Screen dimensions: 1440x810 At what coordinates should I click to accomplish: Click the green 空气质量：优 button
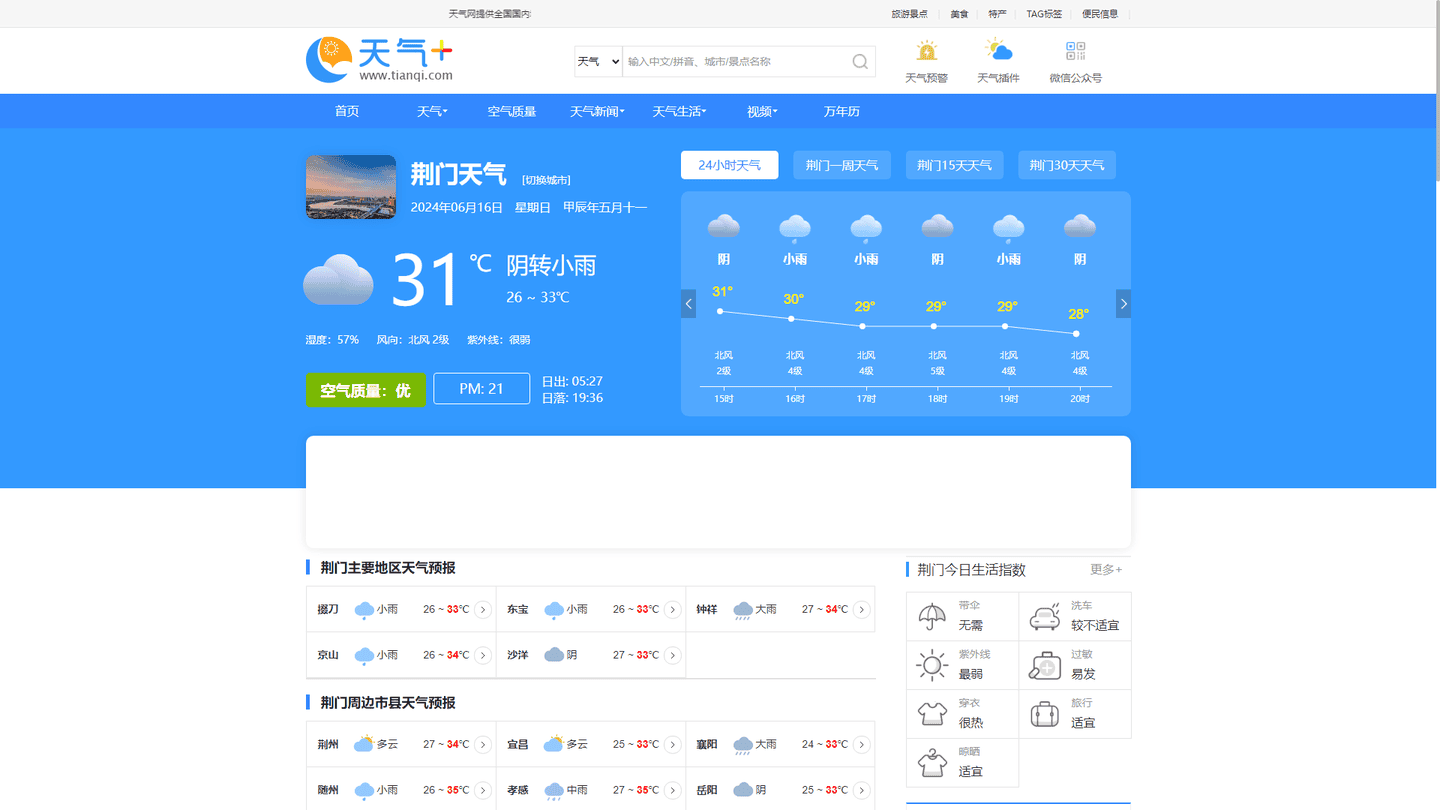pyautogui.click(x=365, y=390)
